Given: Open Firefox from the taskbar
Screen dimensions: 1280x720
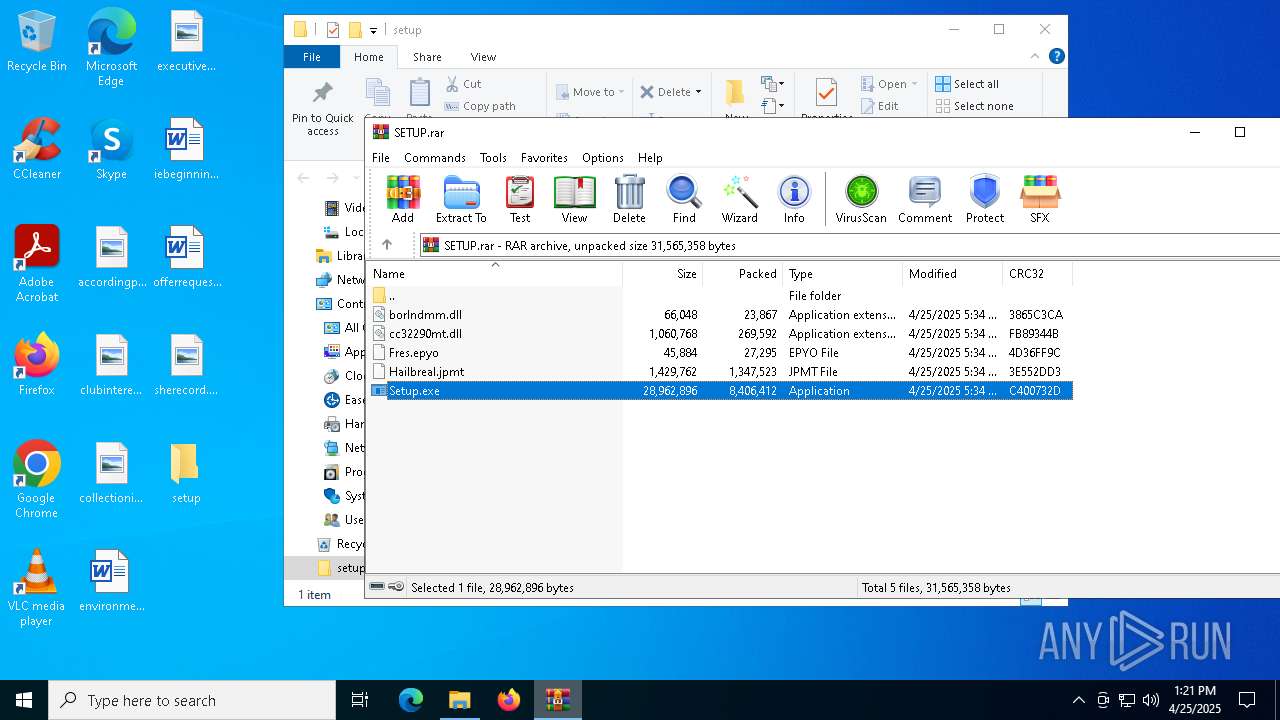Looking at the screenshot, I should pos(509,700).
